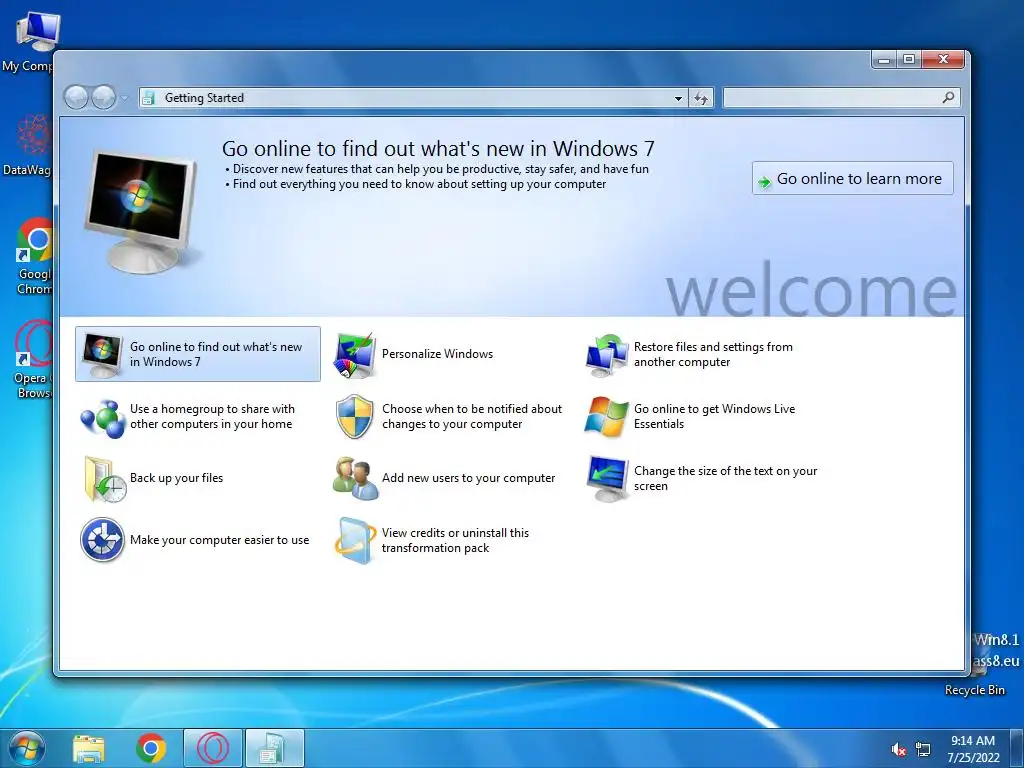Launch Google Chrome from the taskbar
Viewport: 1024px width, 768px height.
151,748
